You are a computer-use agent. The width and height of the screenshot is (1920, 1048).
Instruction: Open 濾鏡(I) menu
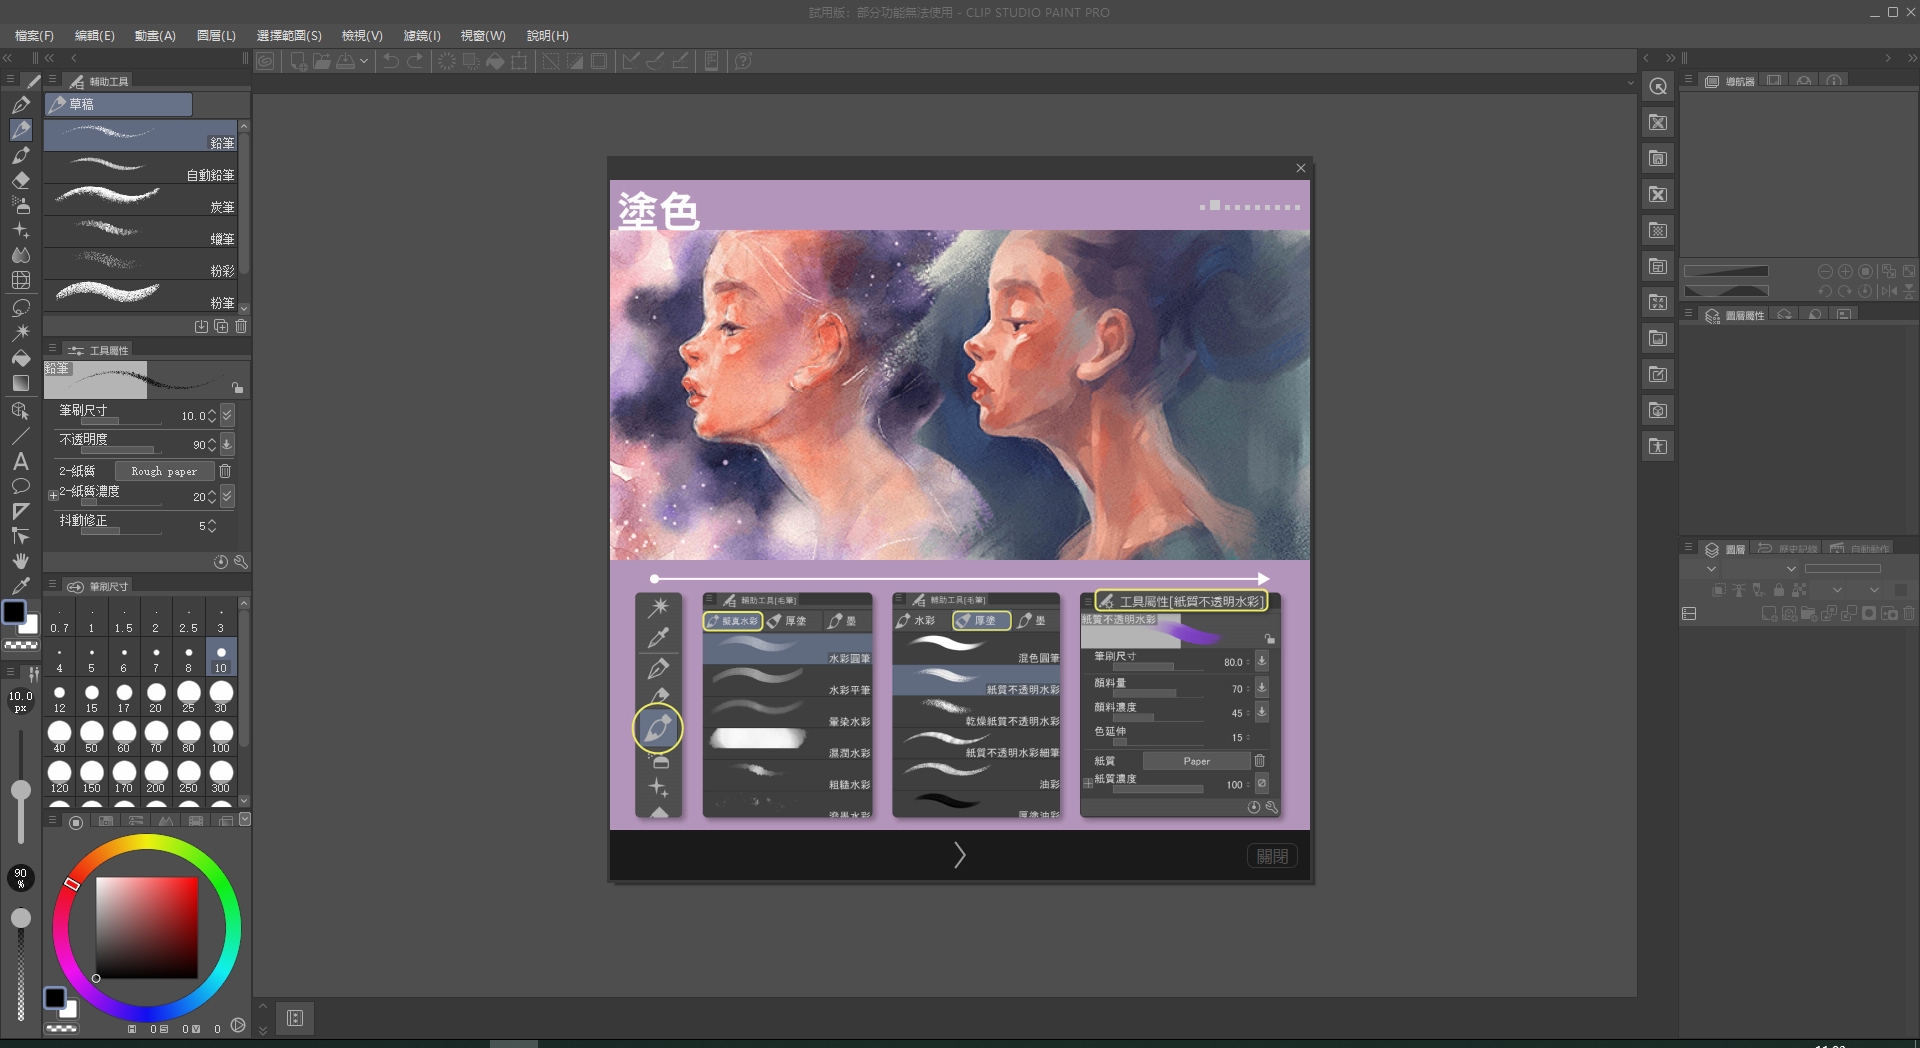point(422,35)
